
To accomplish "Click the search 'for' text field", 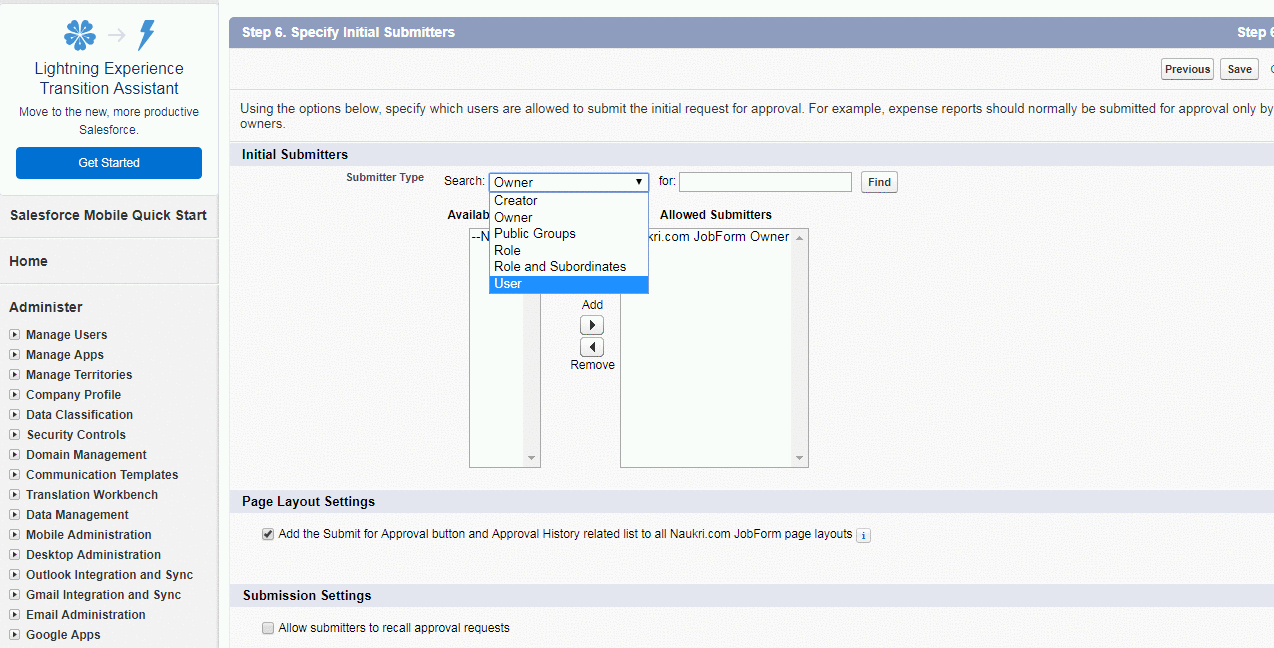I will tap(765, 182).
